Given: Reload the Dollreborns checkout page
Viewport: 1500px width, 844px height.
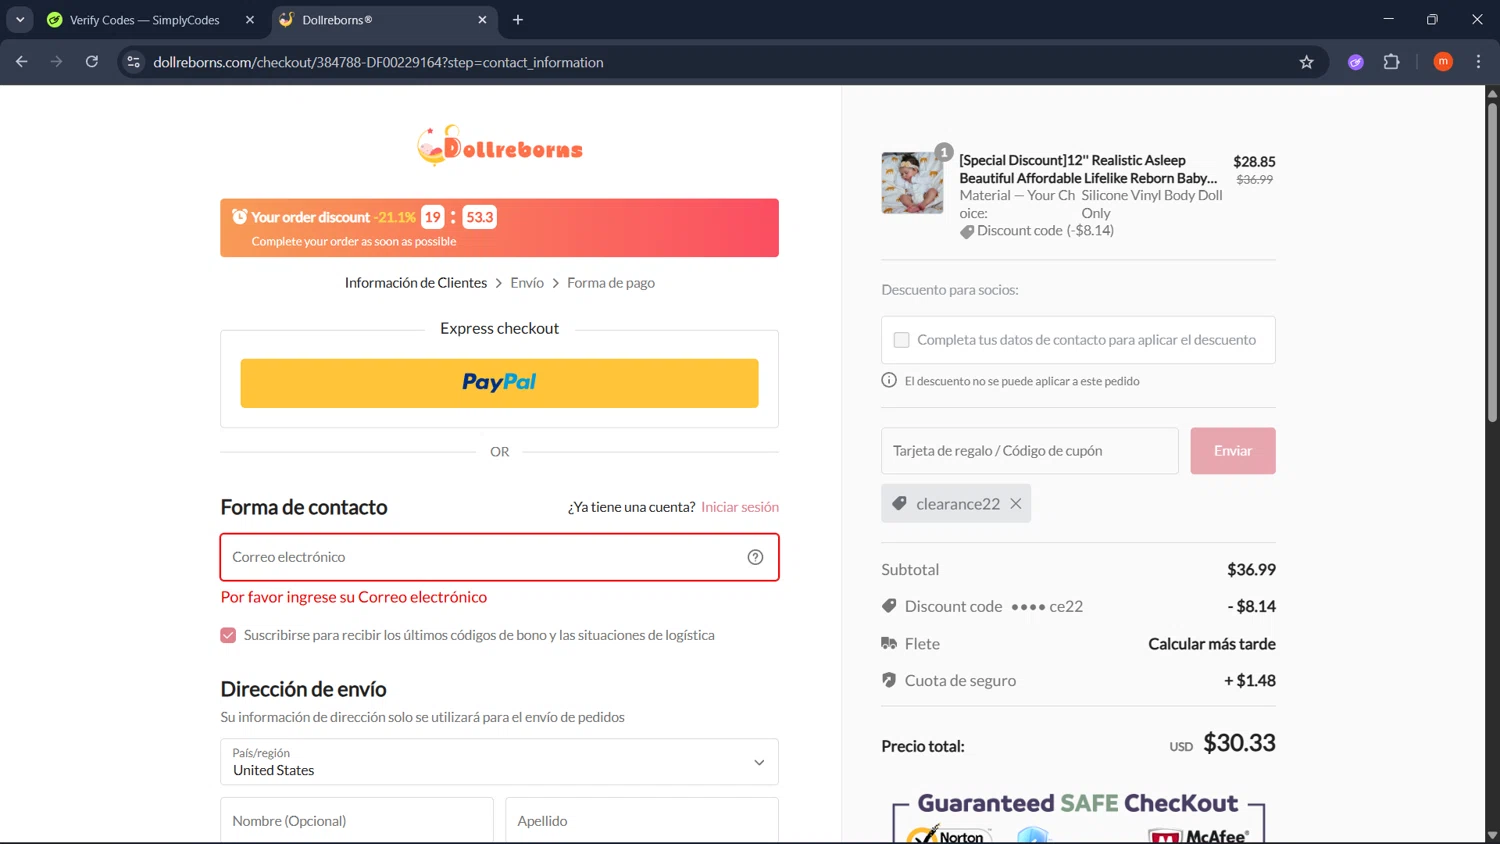Looking at the screenshot, I should pos(92,62).
